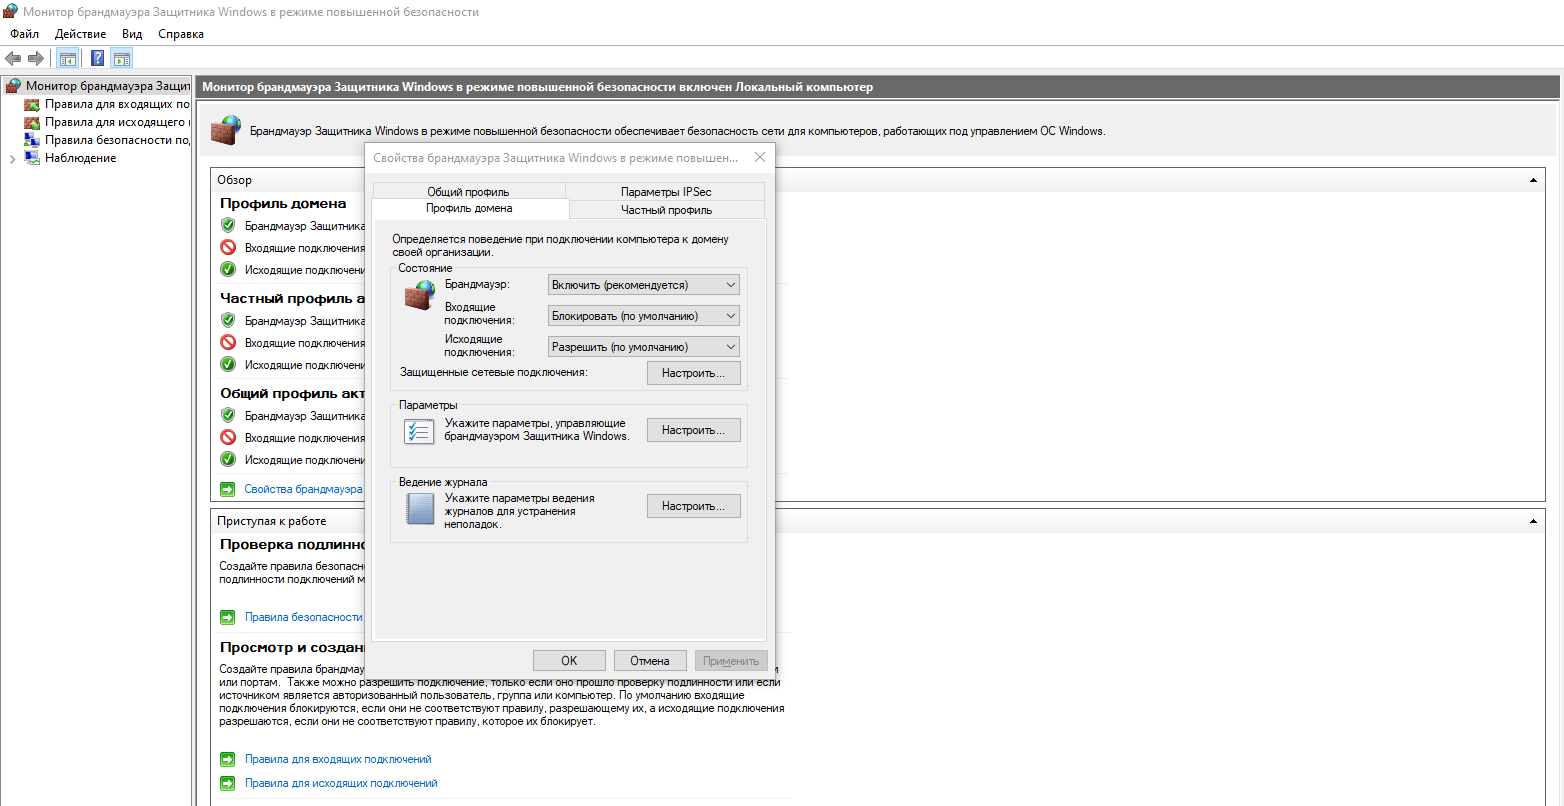
Task: Open the Входящие подключения dropdown
Action: [x=644, y=316]
